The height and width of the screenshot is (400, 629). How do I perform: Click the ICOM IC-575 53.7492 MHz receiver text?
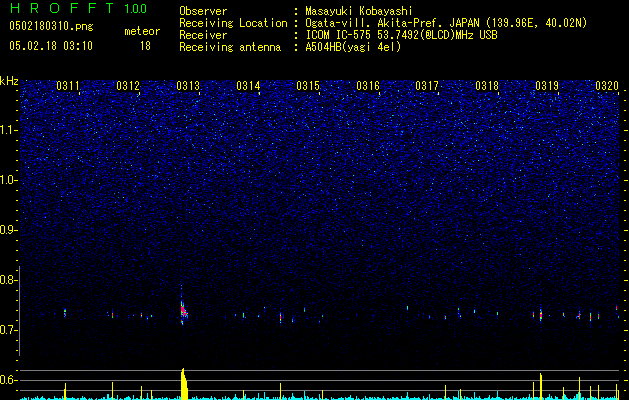[x=401, y=35]
